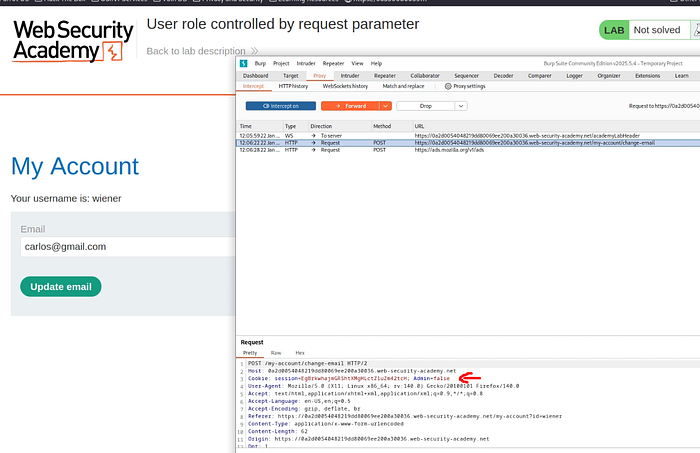
Task: Switch request view to Hex
Action: tap(300, 353)
